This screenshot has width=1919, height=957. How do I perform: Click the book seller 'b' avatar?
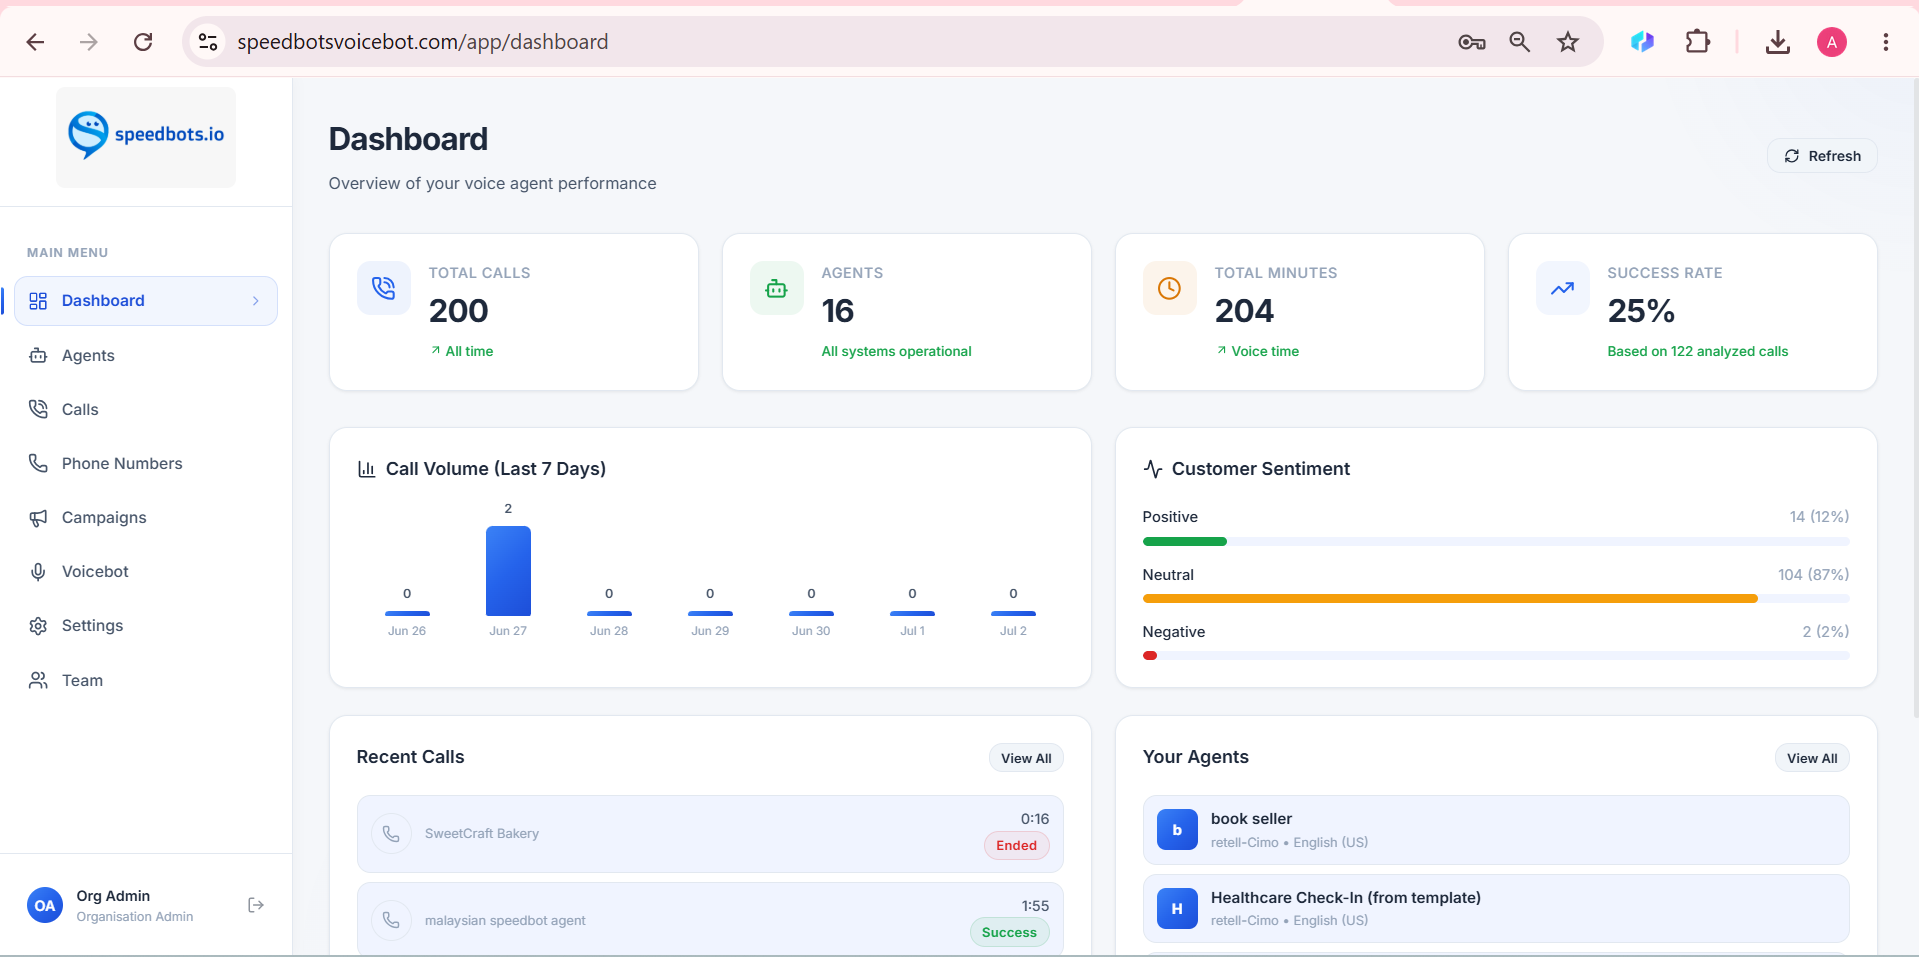click(x=1177, y=830)
